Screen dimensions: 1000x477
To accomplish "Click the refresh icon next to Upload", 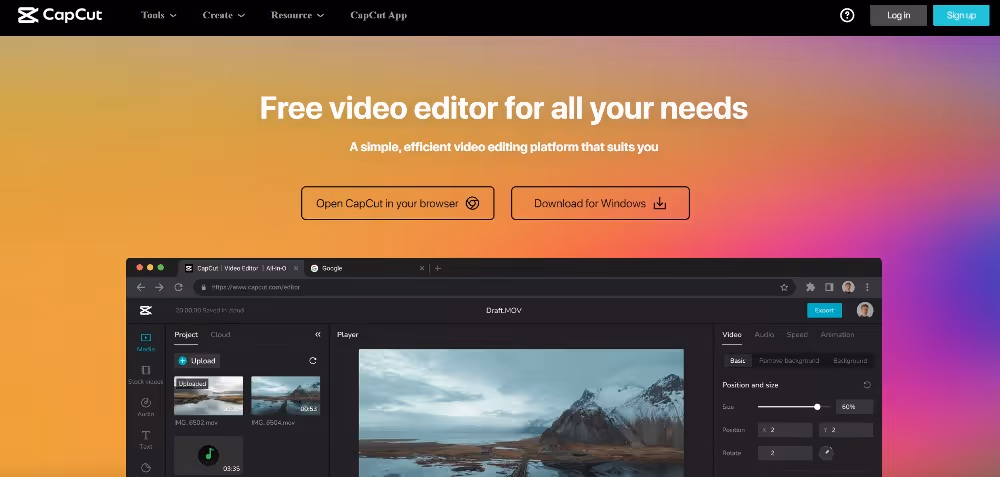I will click(312, 360).
